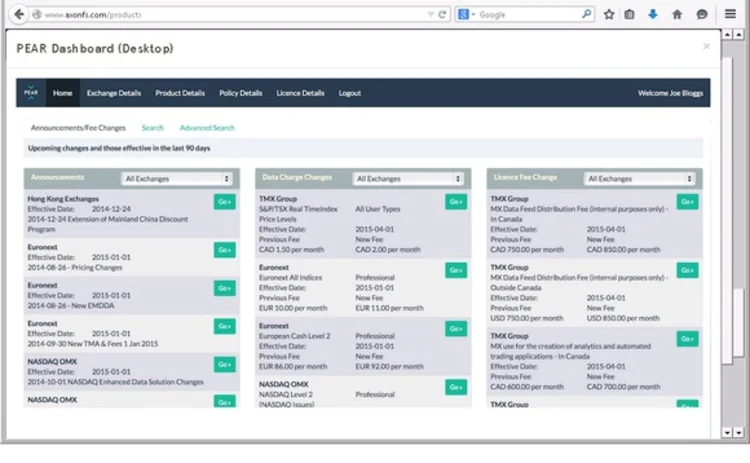Click Go for TMX S&P/TSX Real TimeIndex
The image size is (750, 463).
456,201
